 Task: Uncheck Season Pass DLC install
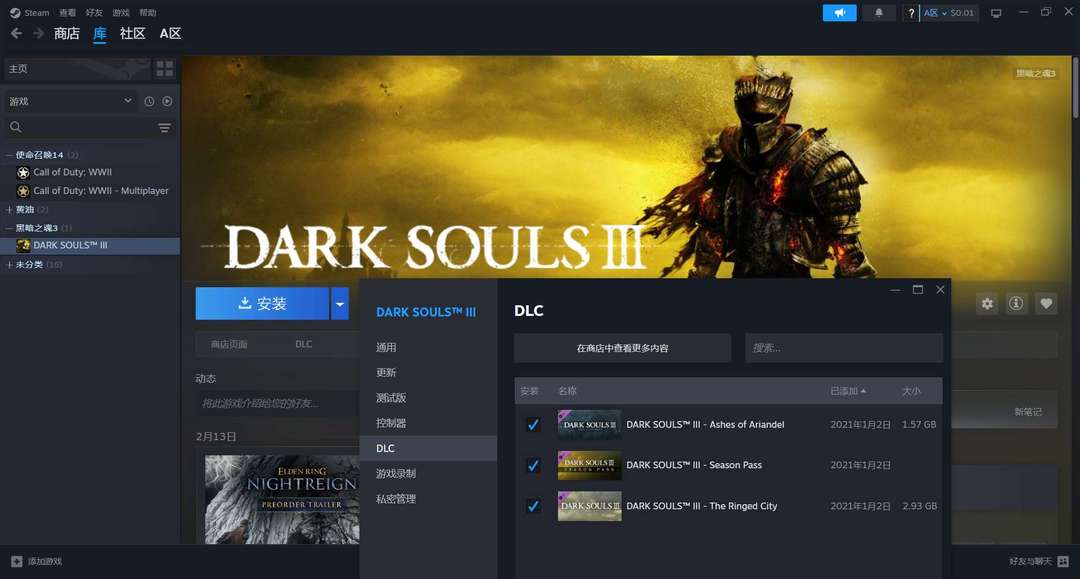pos(532,465)
